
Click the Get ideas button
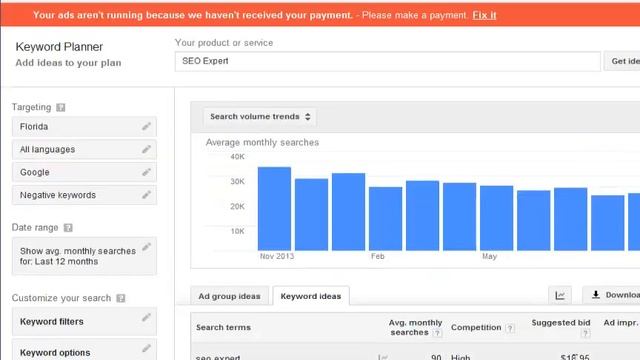(622, 61)
